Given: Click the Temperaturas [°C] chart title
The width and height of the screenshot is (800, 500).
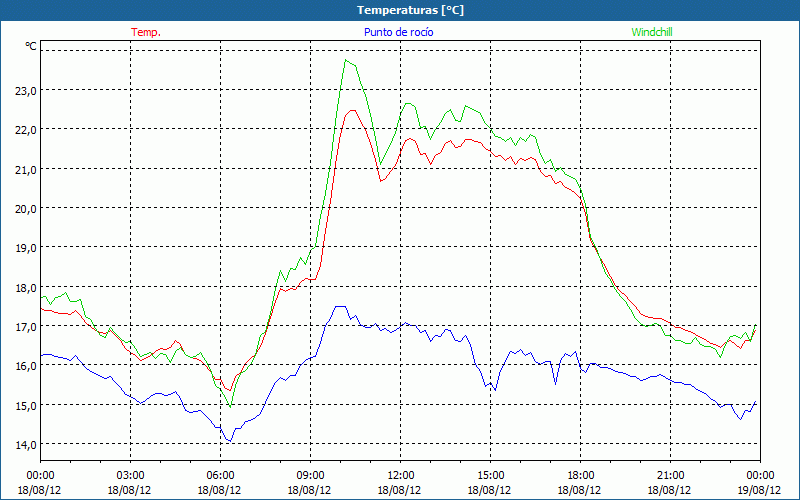Looking at the screenshot, I should coord(410,10).
